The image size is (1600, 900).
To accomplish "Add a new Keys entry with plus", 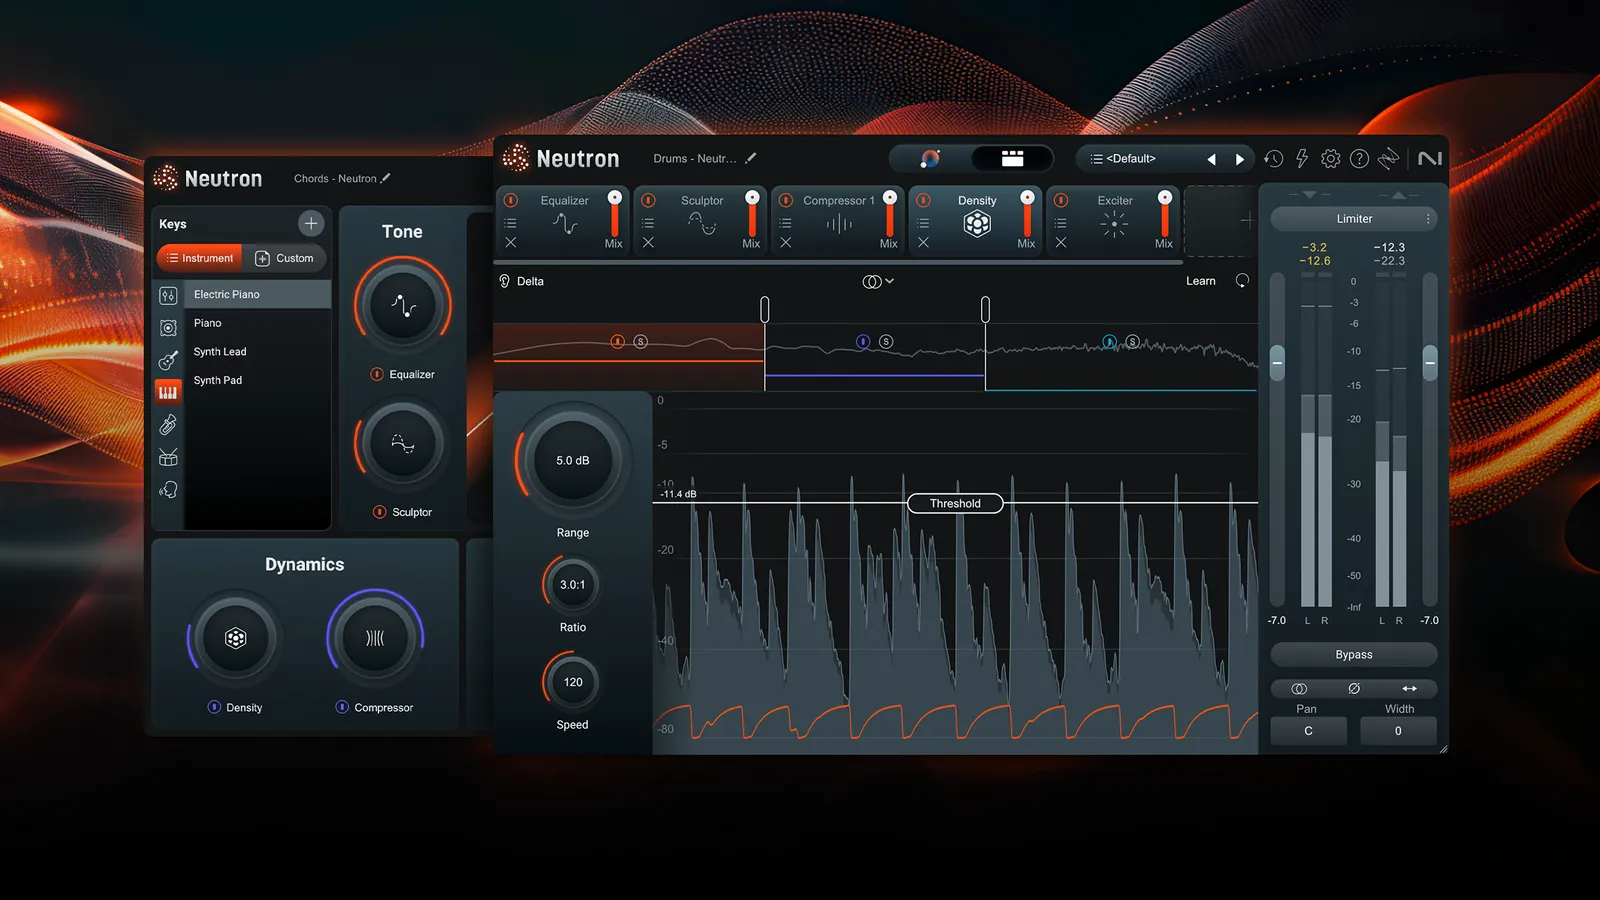I will point(311,223).
